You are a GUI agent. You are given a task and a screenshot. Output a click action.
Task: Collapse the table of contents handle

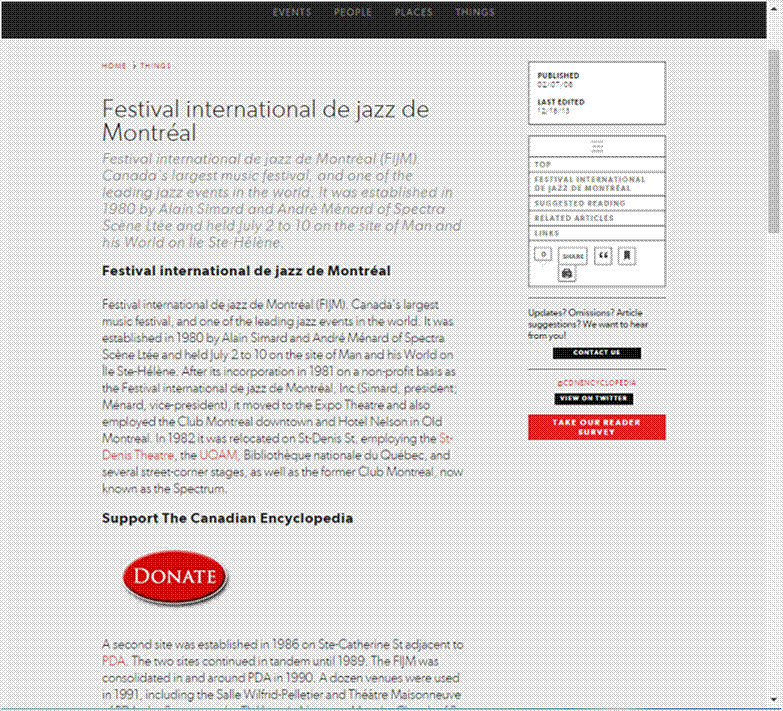tap(596, 146)
